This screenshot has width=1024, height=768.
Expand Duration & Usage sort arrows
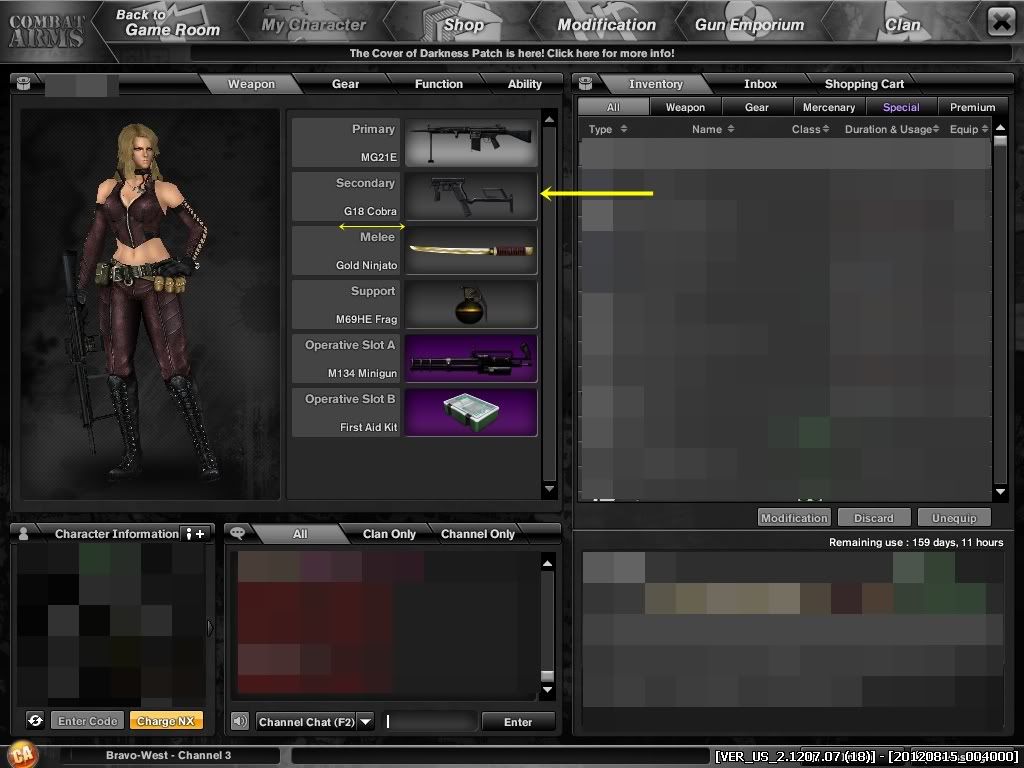(936, 129)
